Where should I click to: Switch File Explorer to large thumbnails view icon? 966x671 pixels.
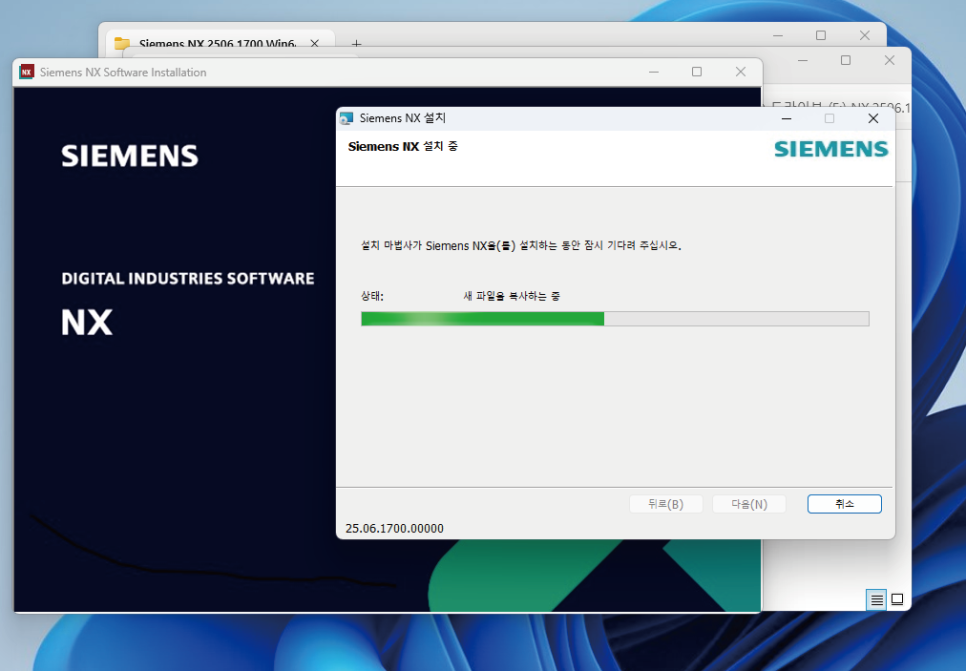click(898, 599)
